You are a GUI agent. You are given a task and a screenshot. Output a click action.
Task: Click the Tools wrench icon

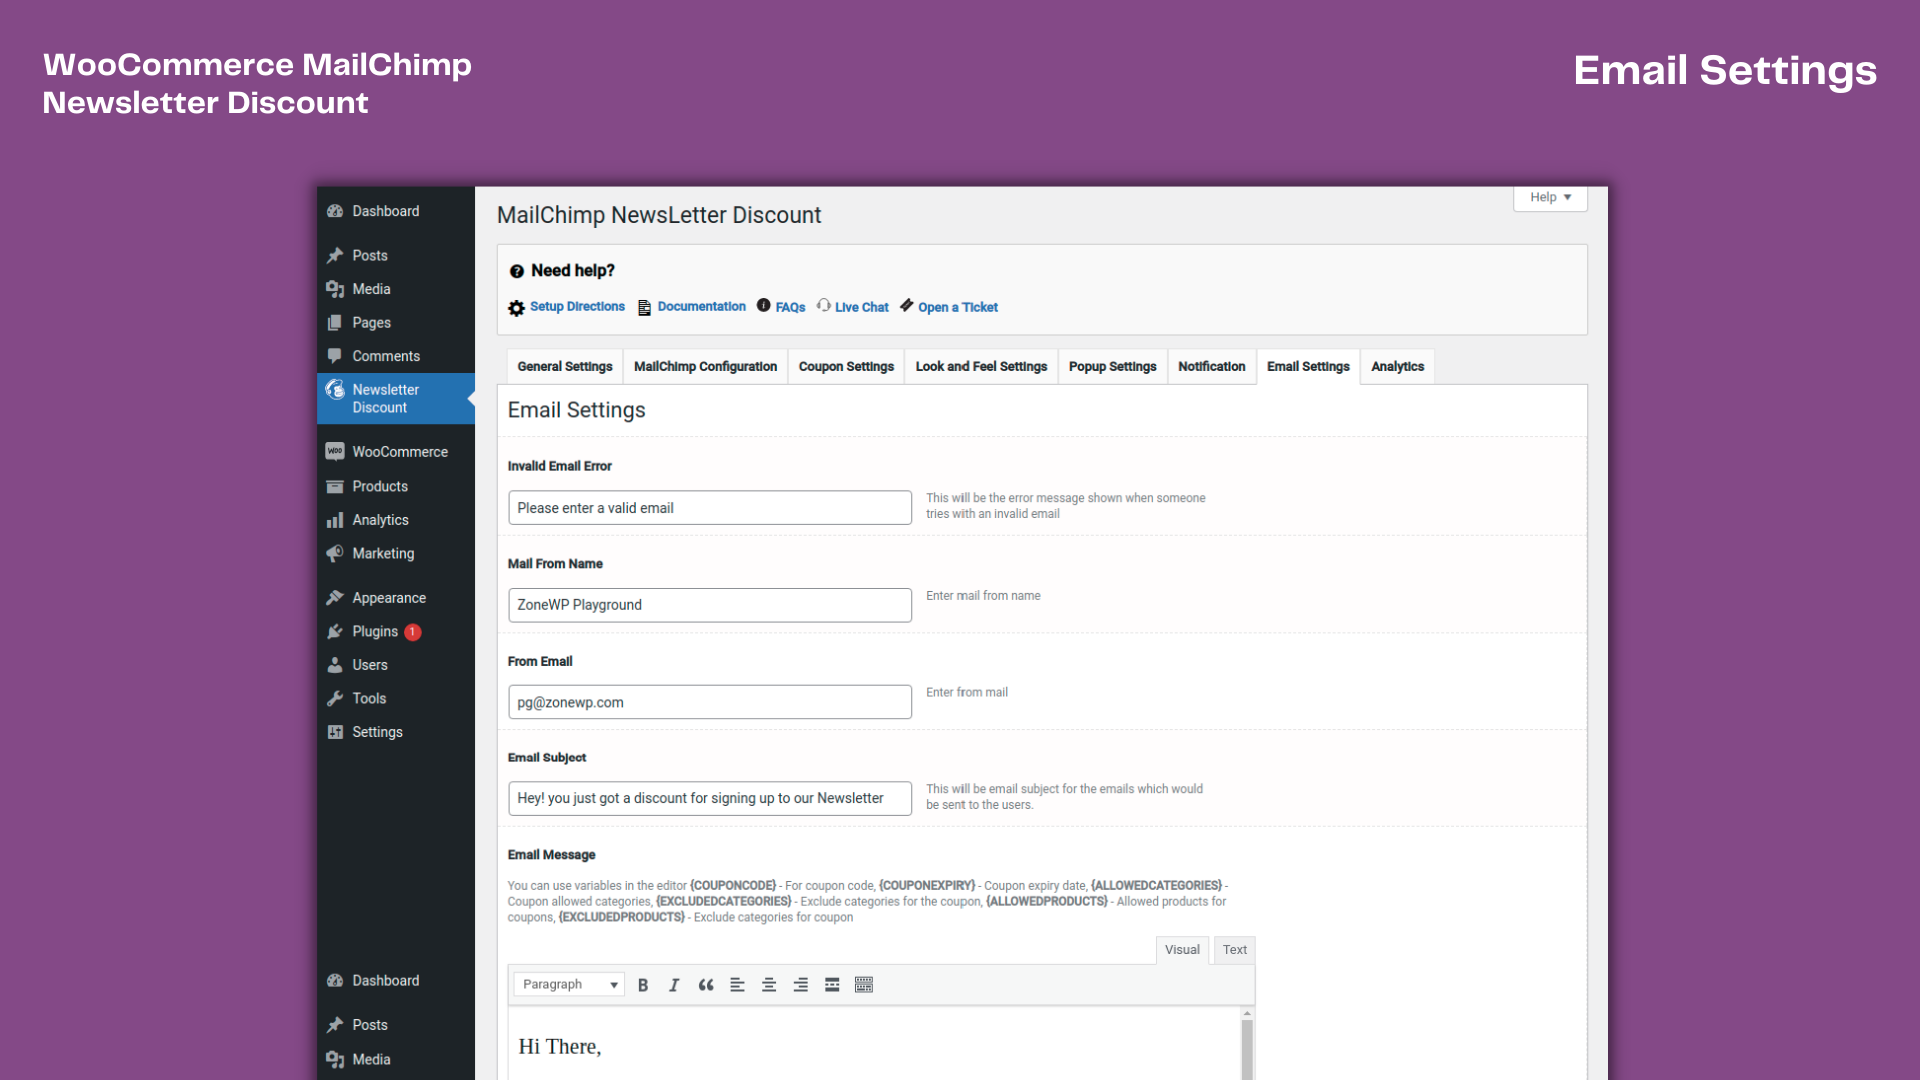[335, 699]
